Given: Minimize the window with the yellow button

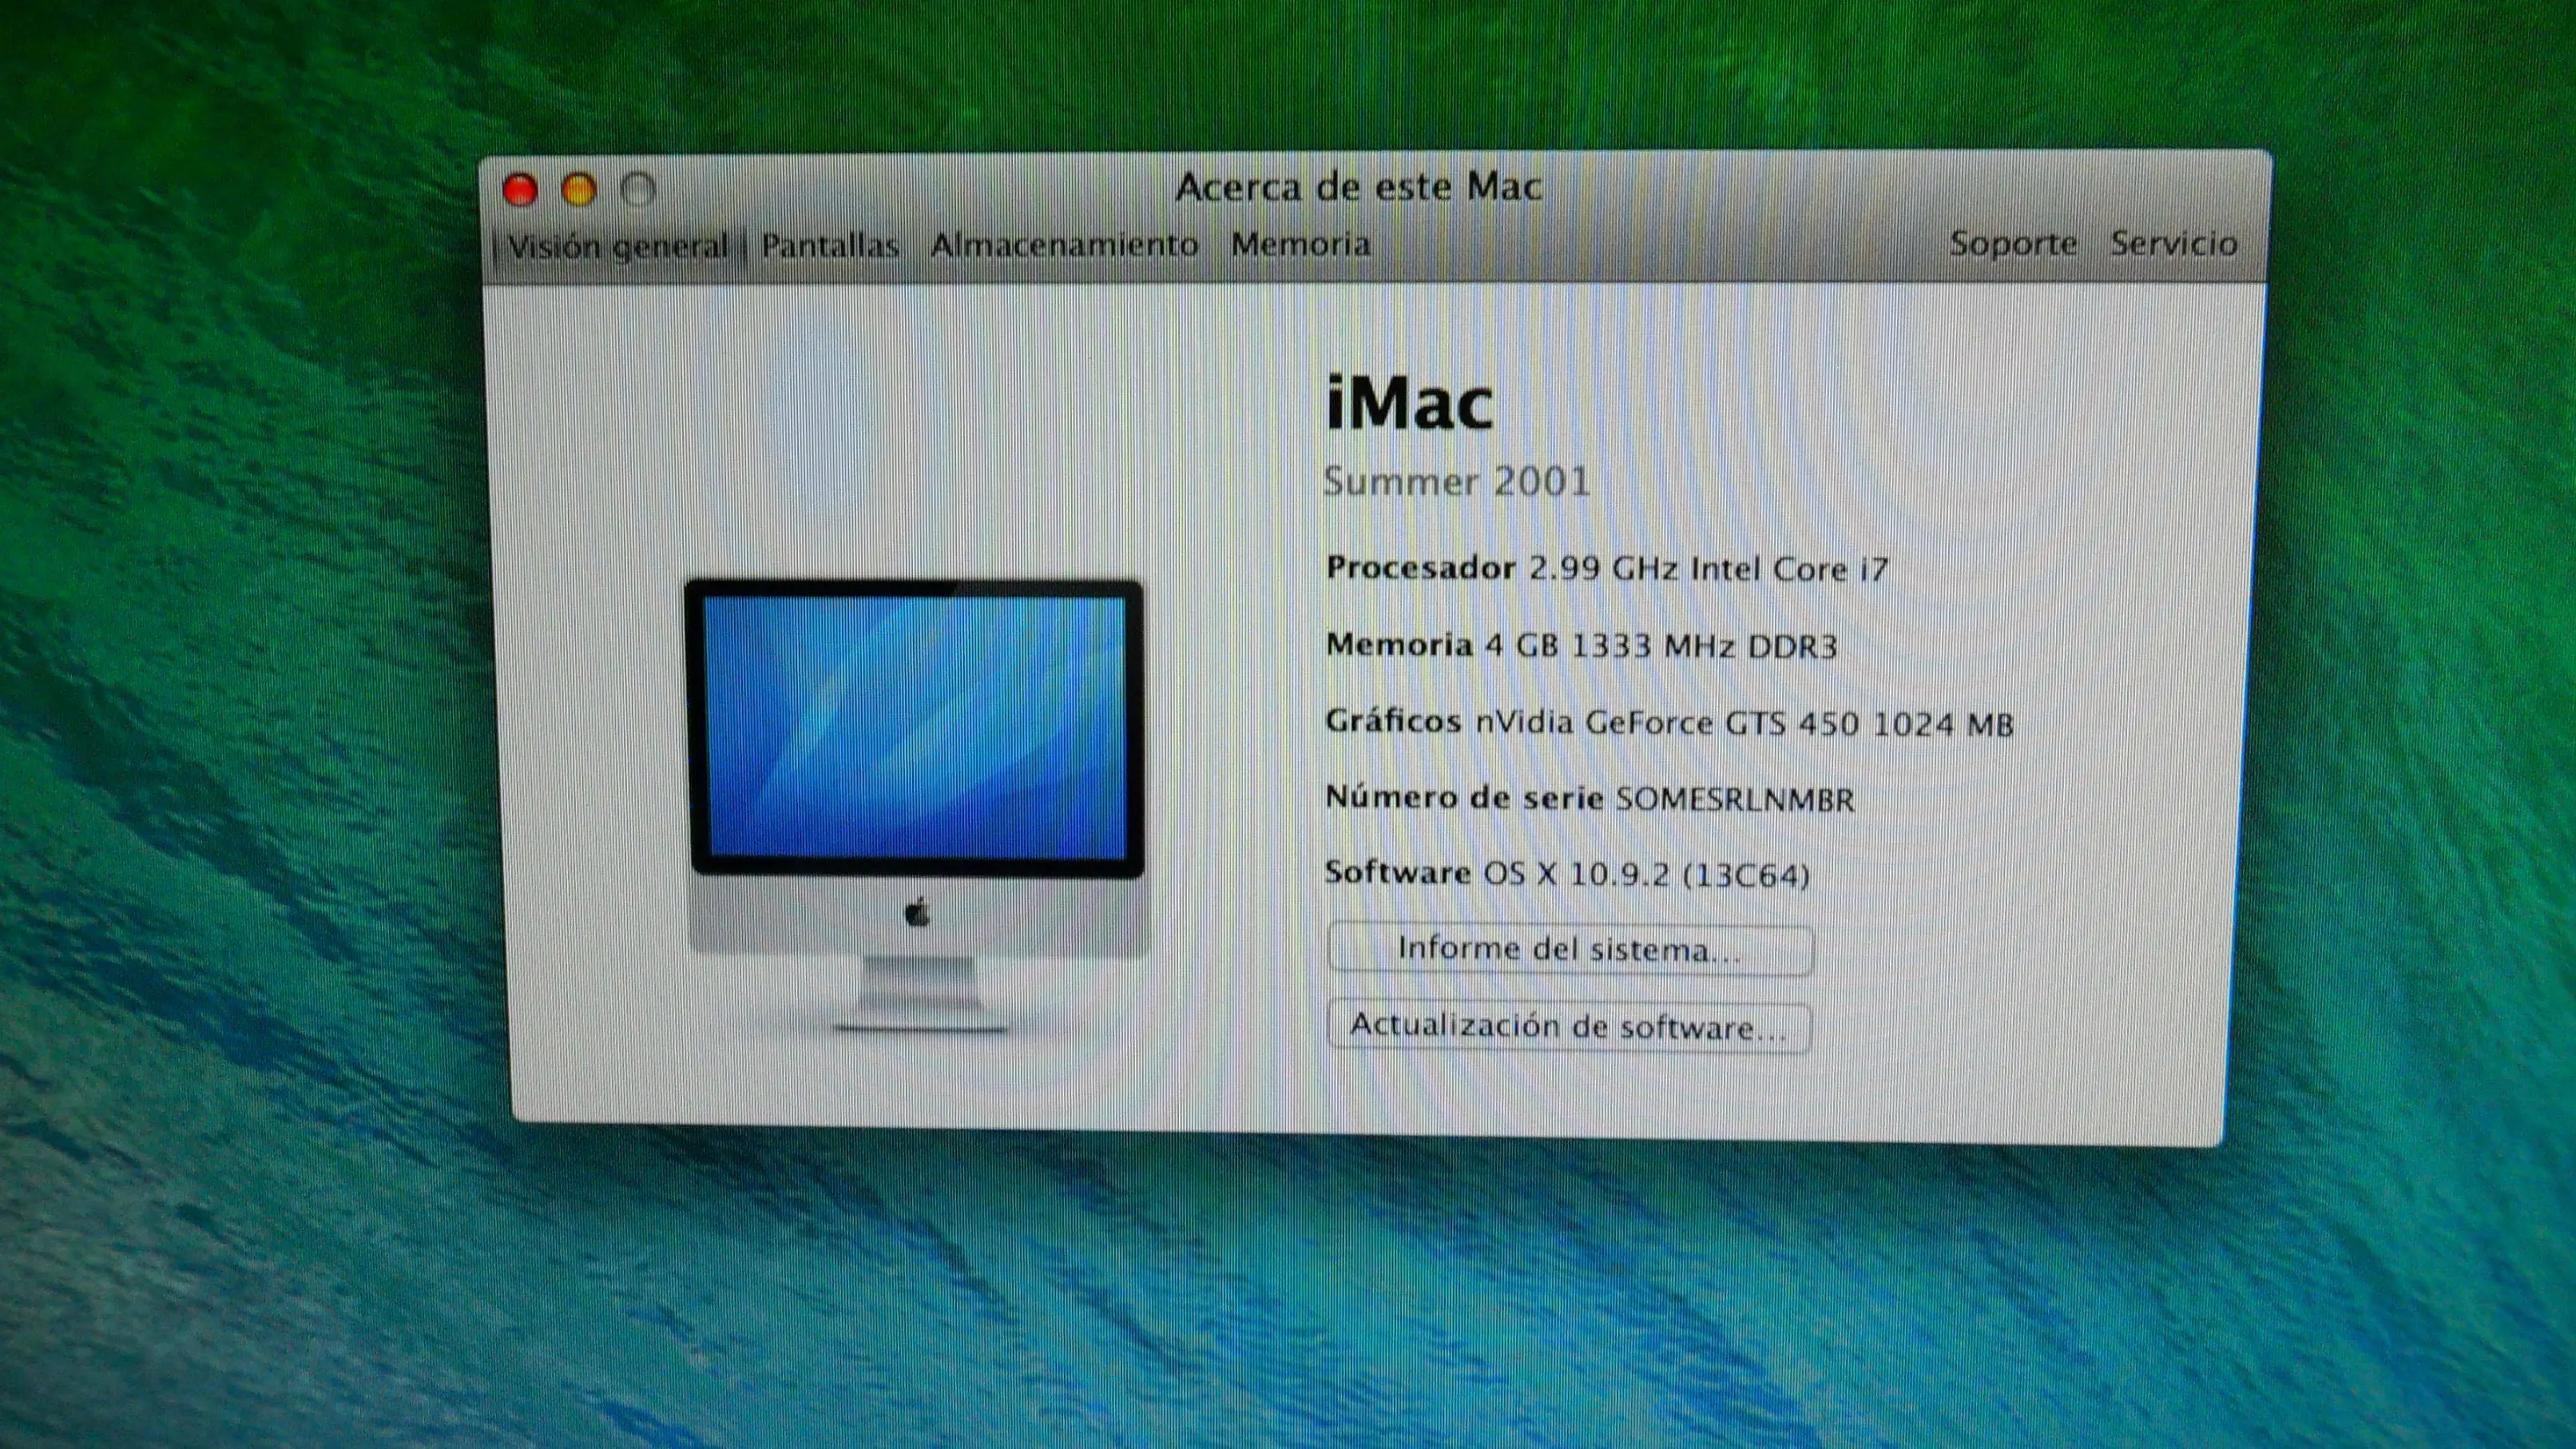Looking at the screenshot, I should tap(579, 190).
